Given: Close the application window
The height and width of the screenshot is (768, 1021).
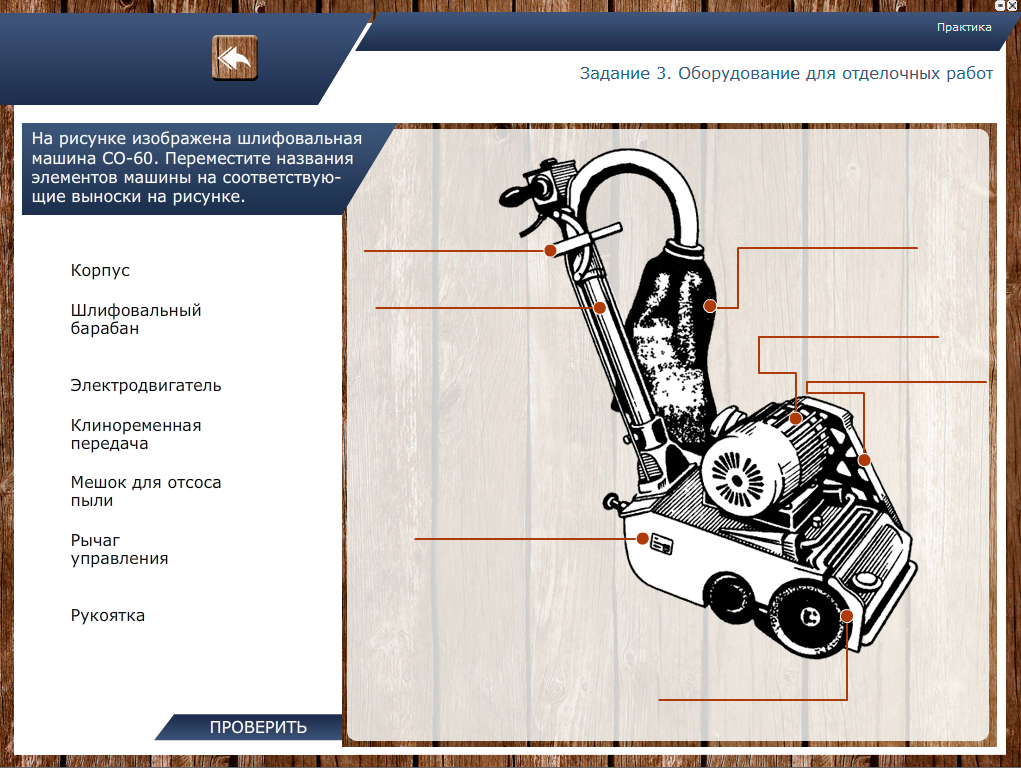Looking at the screenshot, I should pyautogui.click(x=1013, y=6).
